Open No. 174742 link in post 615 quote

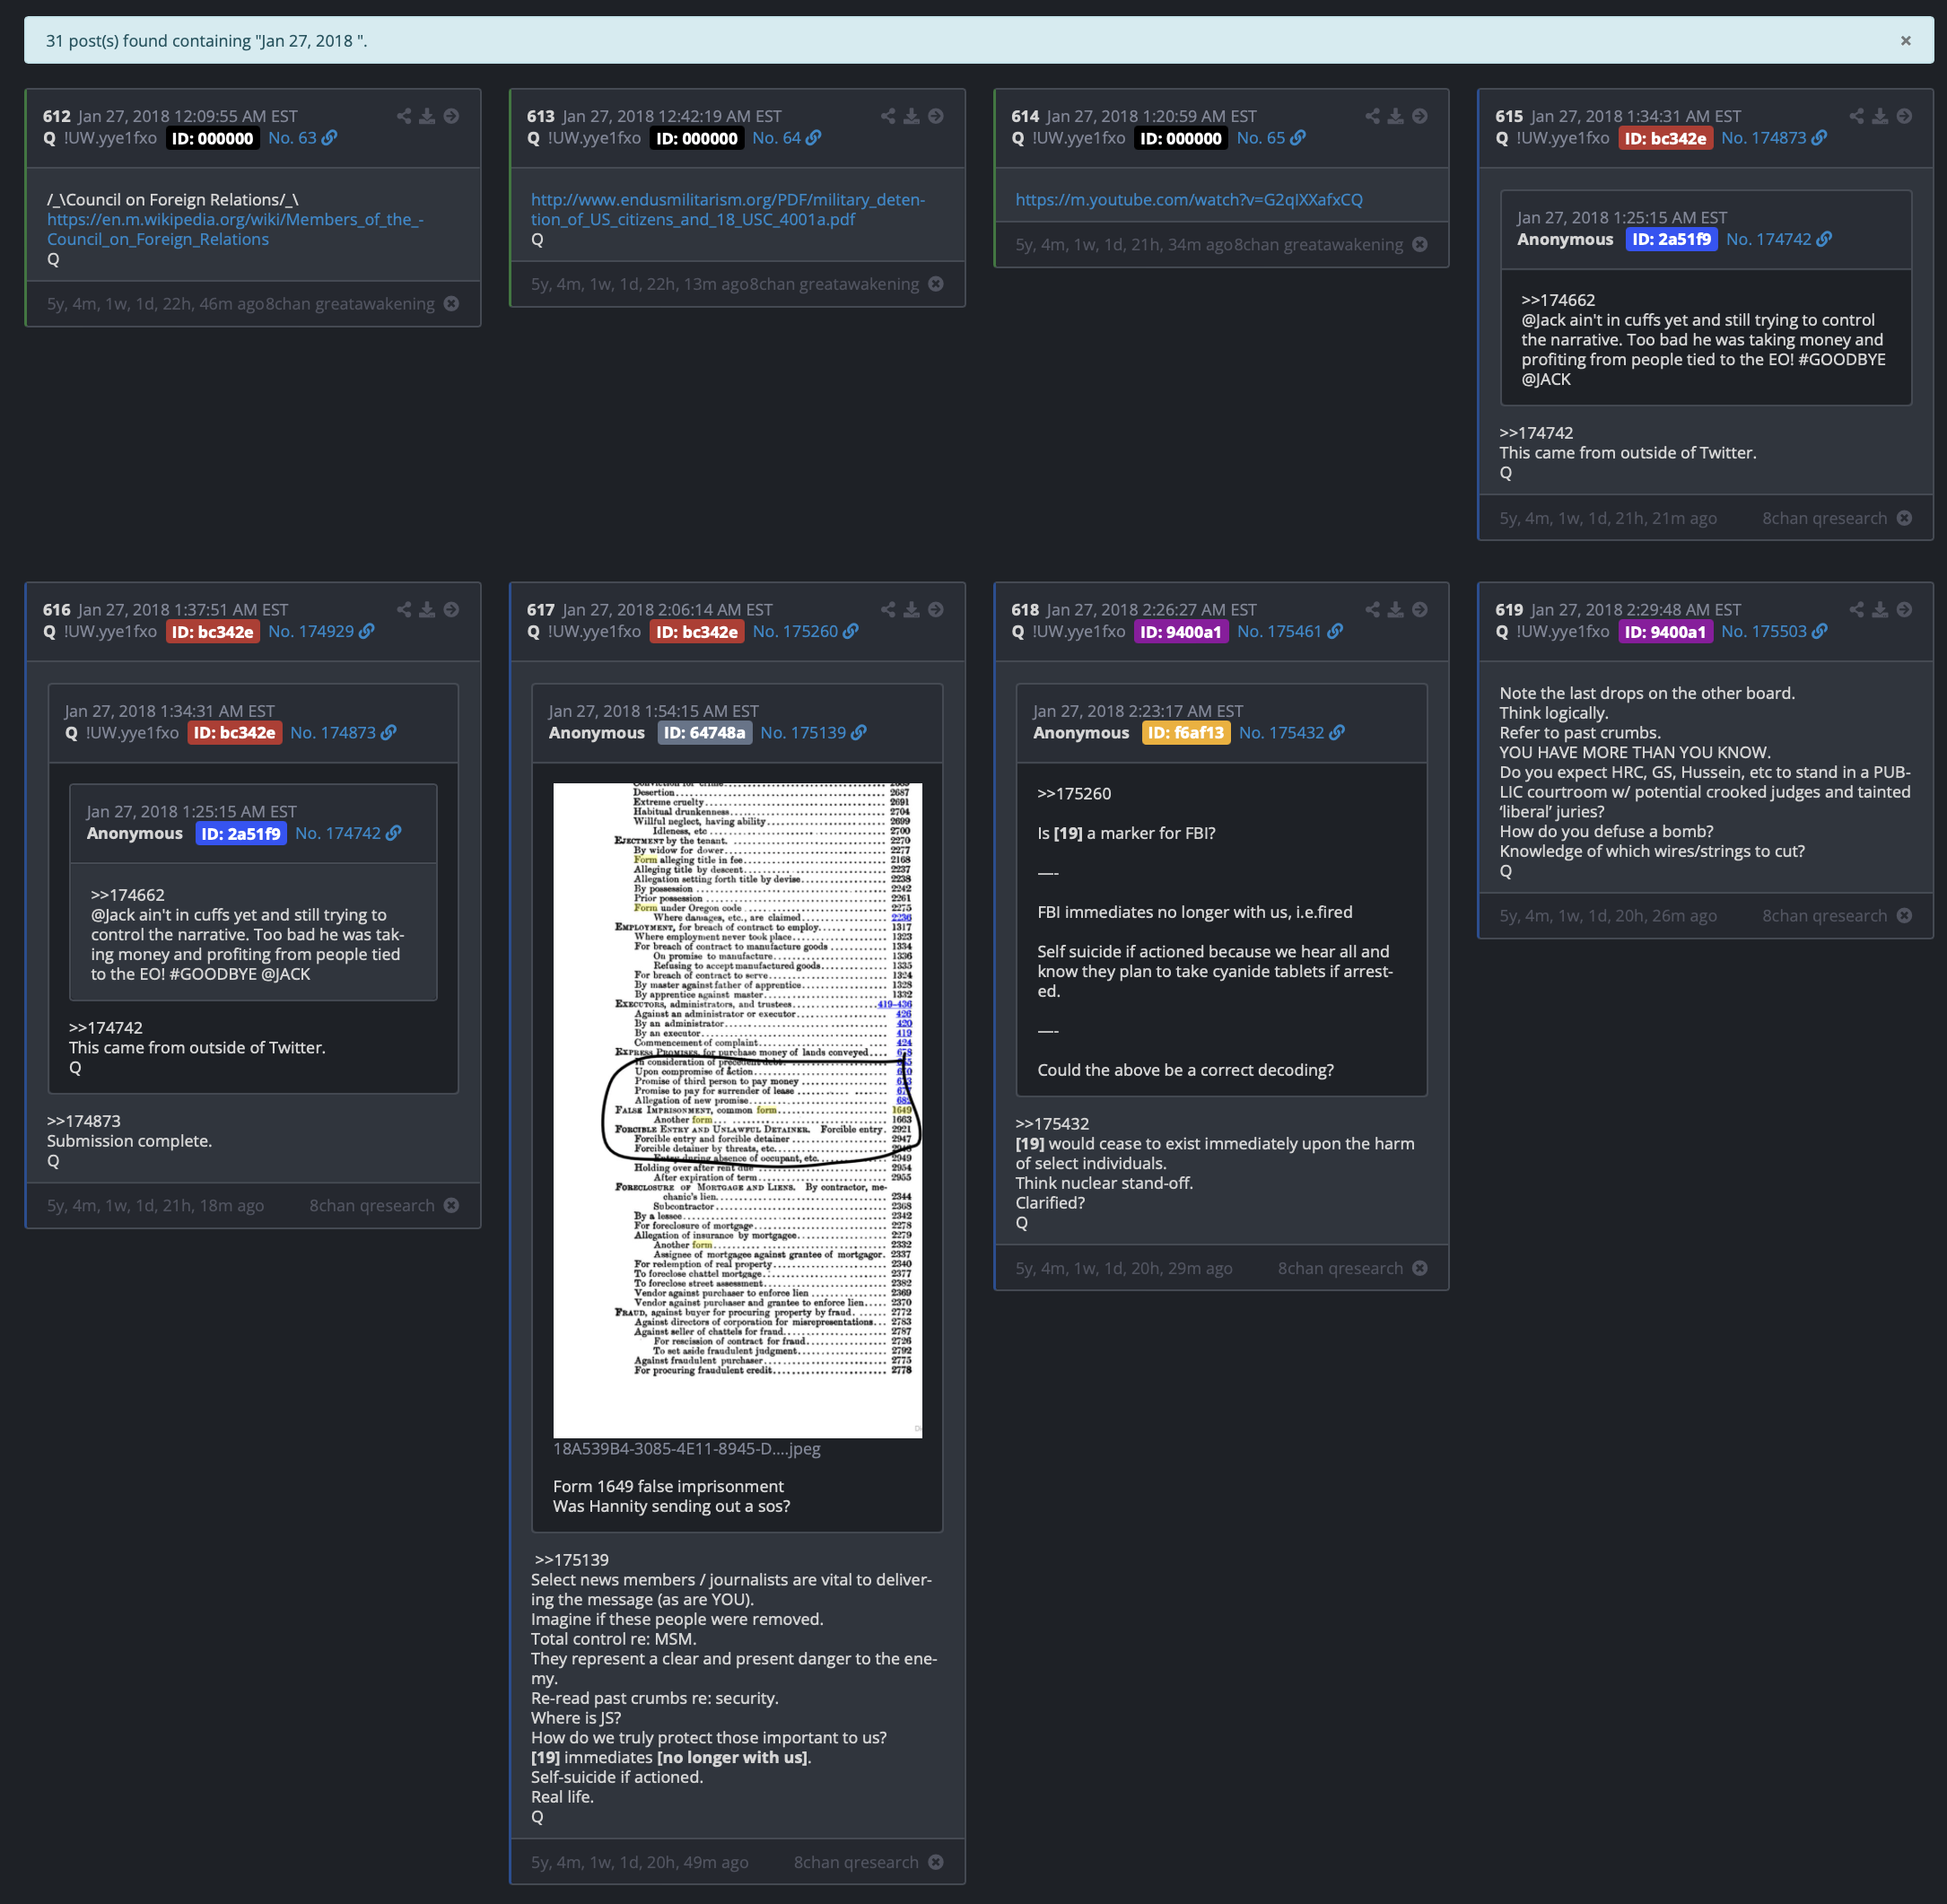(1778, 239)
